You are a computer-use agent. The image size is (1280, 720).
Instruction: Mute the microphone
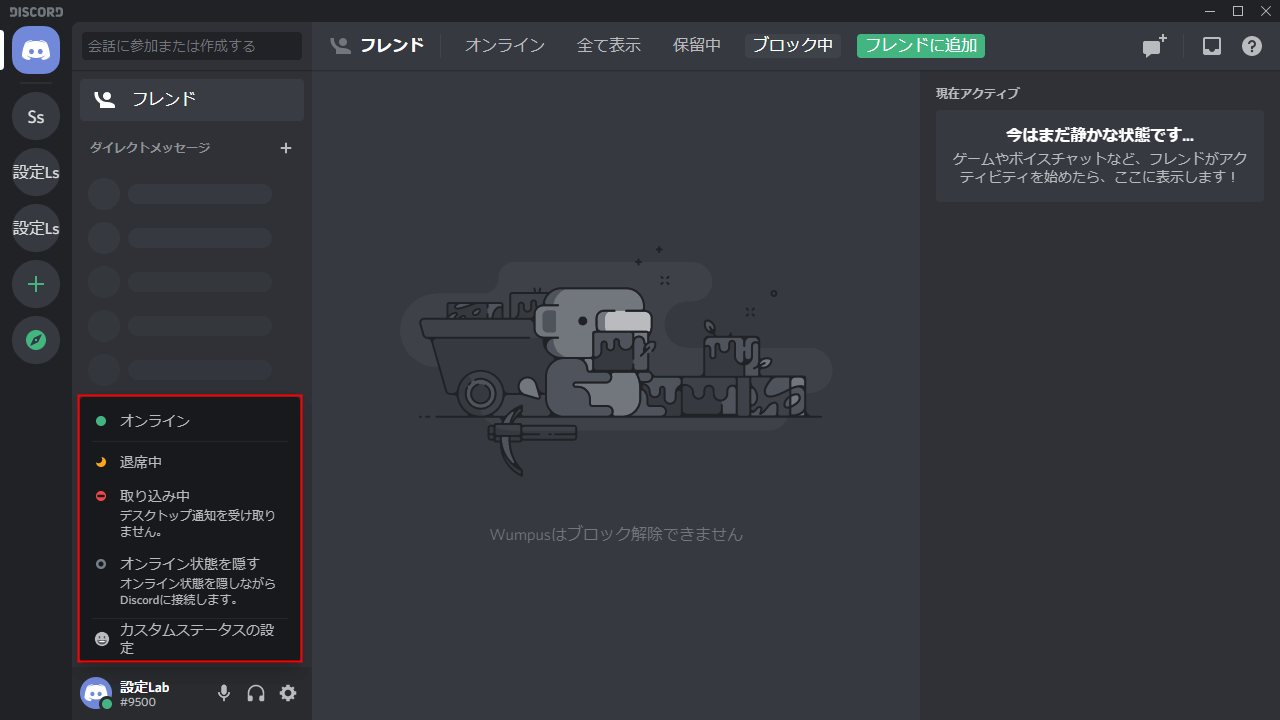tap(224, 693)
